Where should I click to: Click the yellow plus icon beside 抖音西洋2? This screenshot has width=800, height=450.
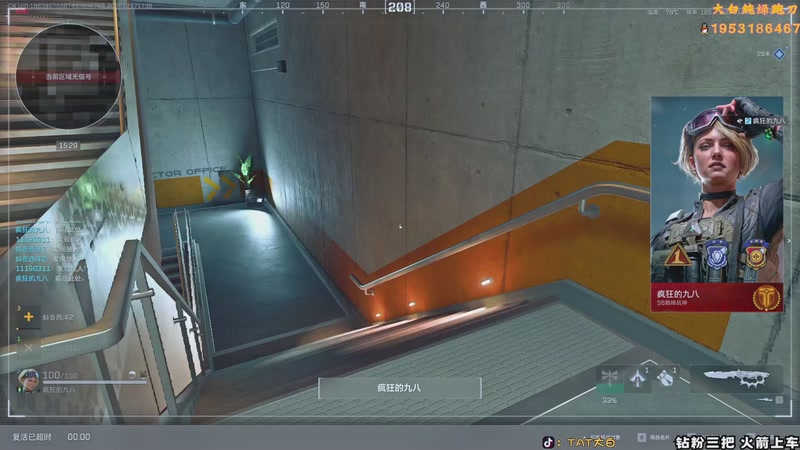point(29,317)
